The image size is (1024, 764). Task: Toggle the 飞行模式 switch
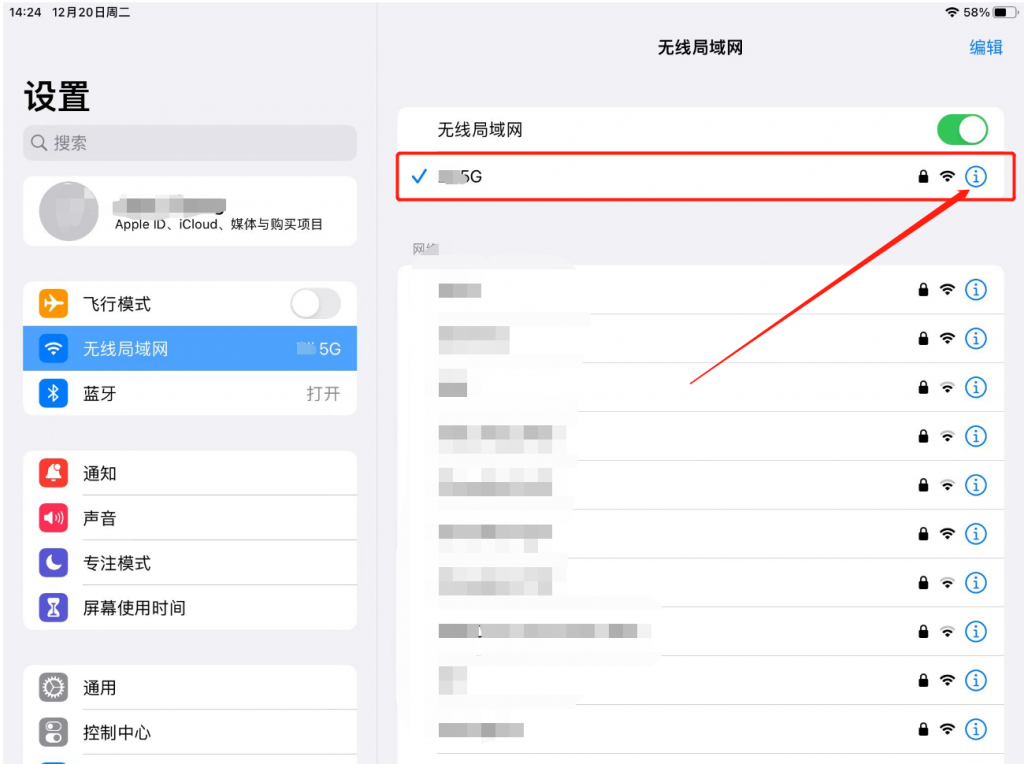(315, 304)
